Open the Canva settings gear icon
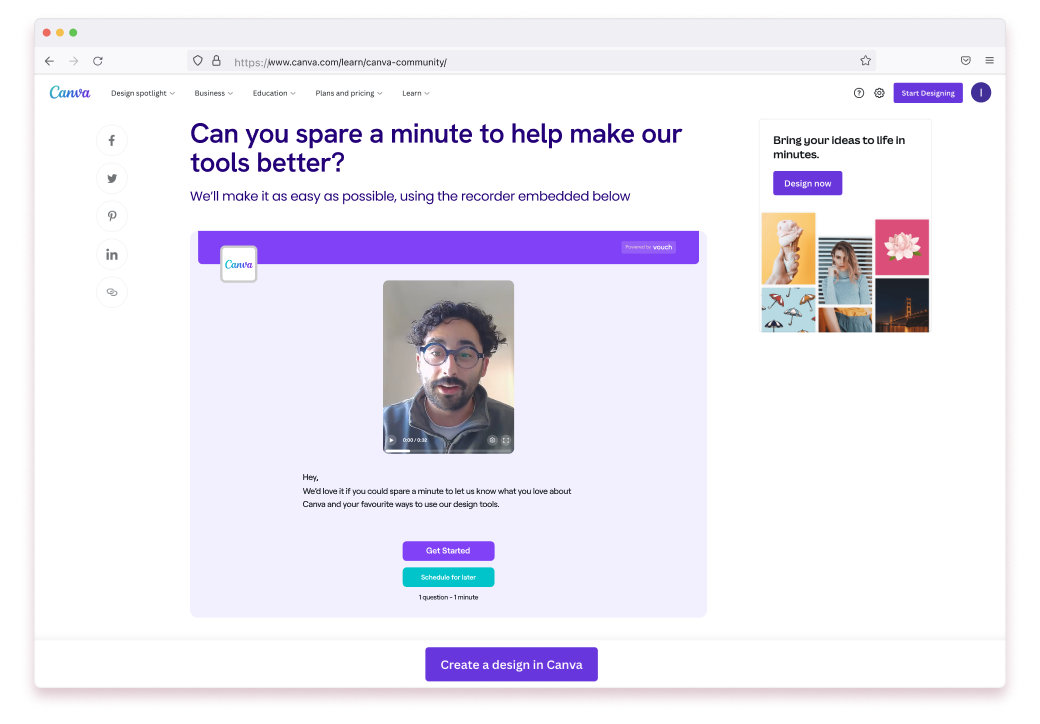 click(879, 92)
